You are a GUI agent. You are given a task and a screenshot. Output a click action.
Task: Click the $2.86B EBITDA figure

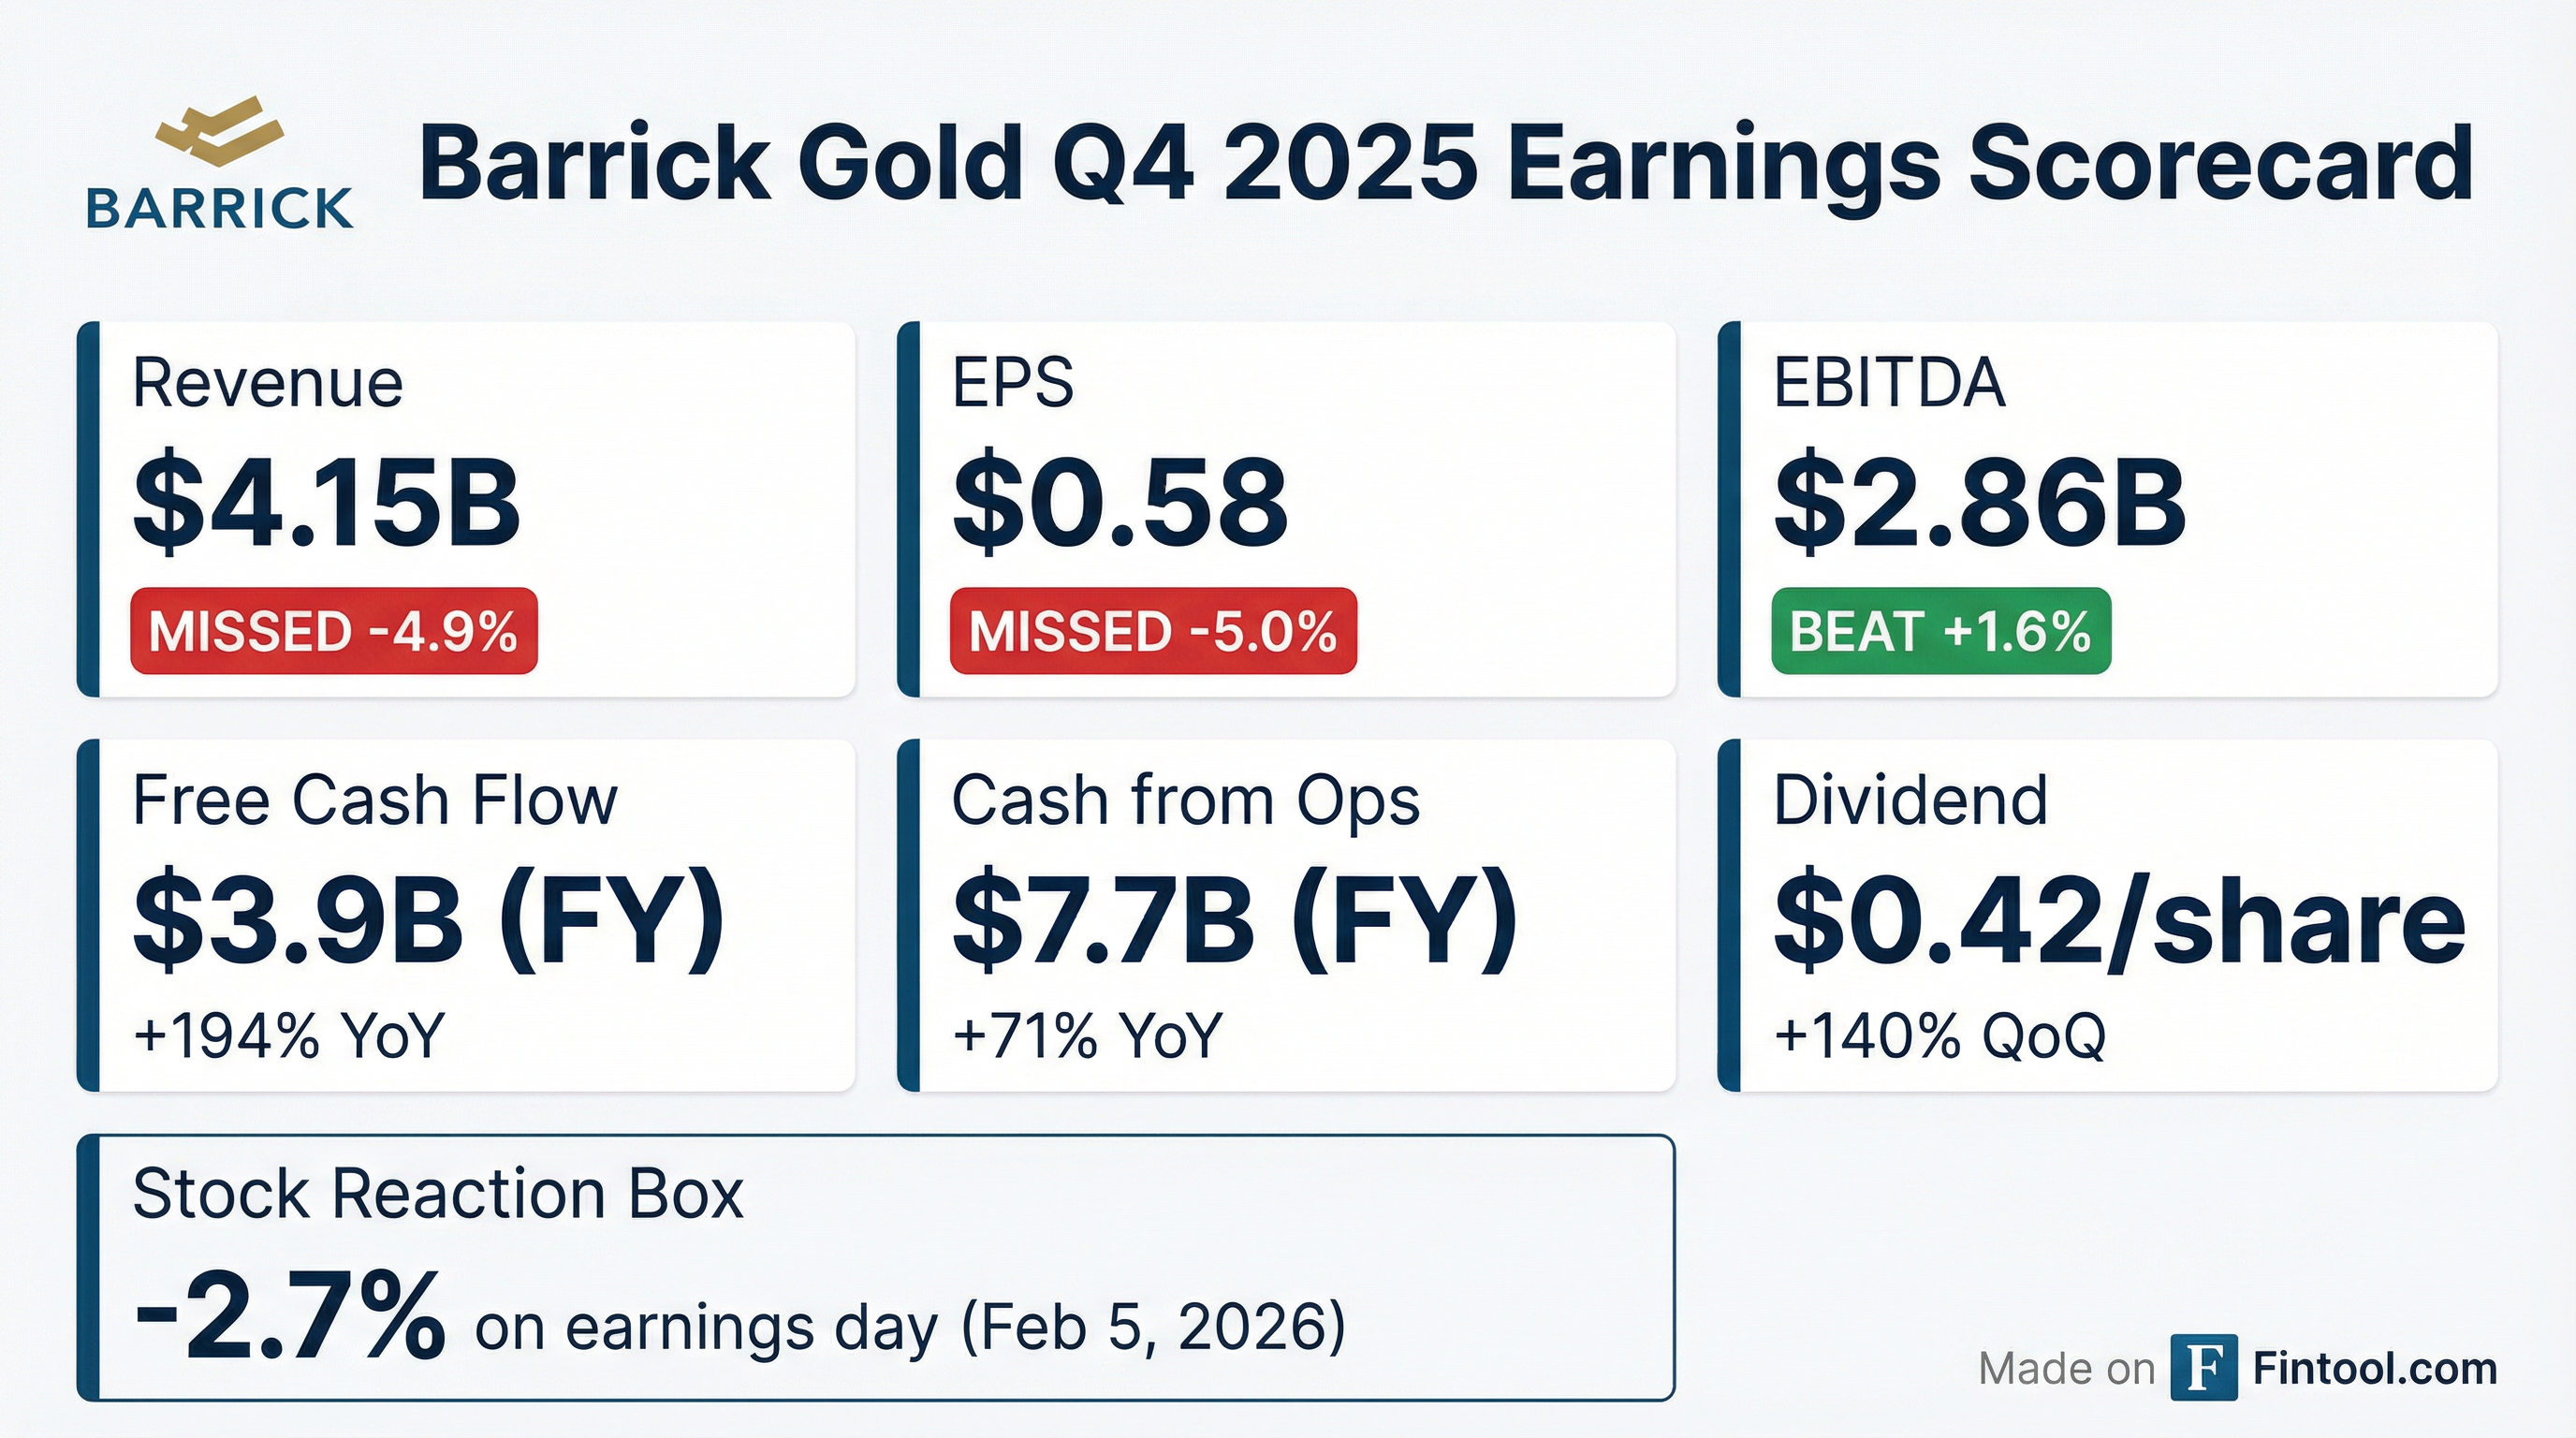click(x=1980, y=503)
